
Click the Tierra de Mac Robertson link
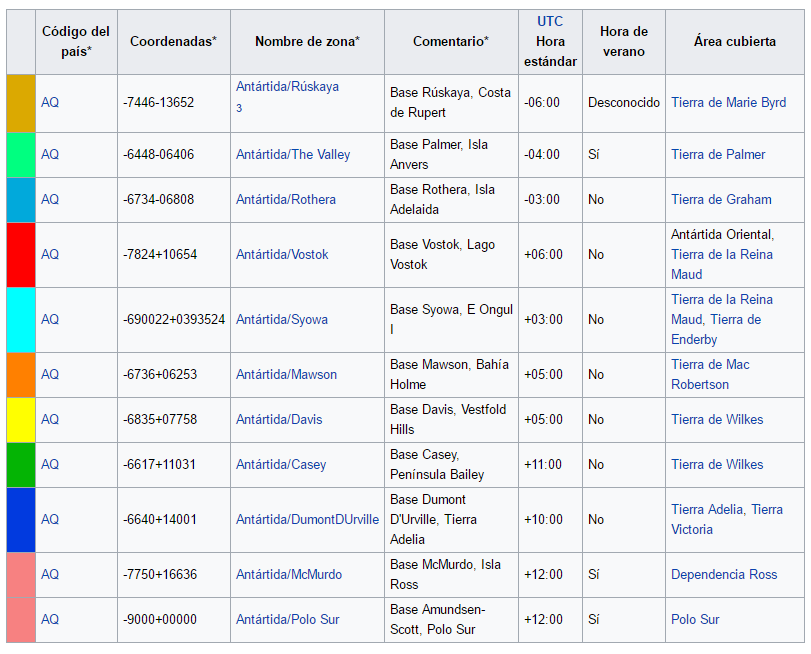(710, 374)
